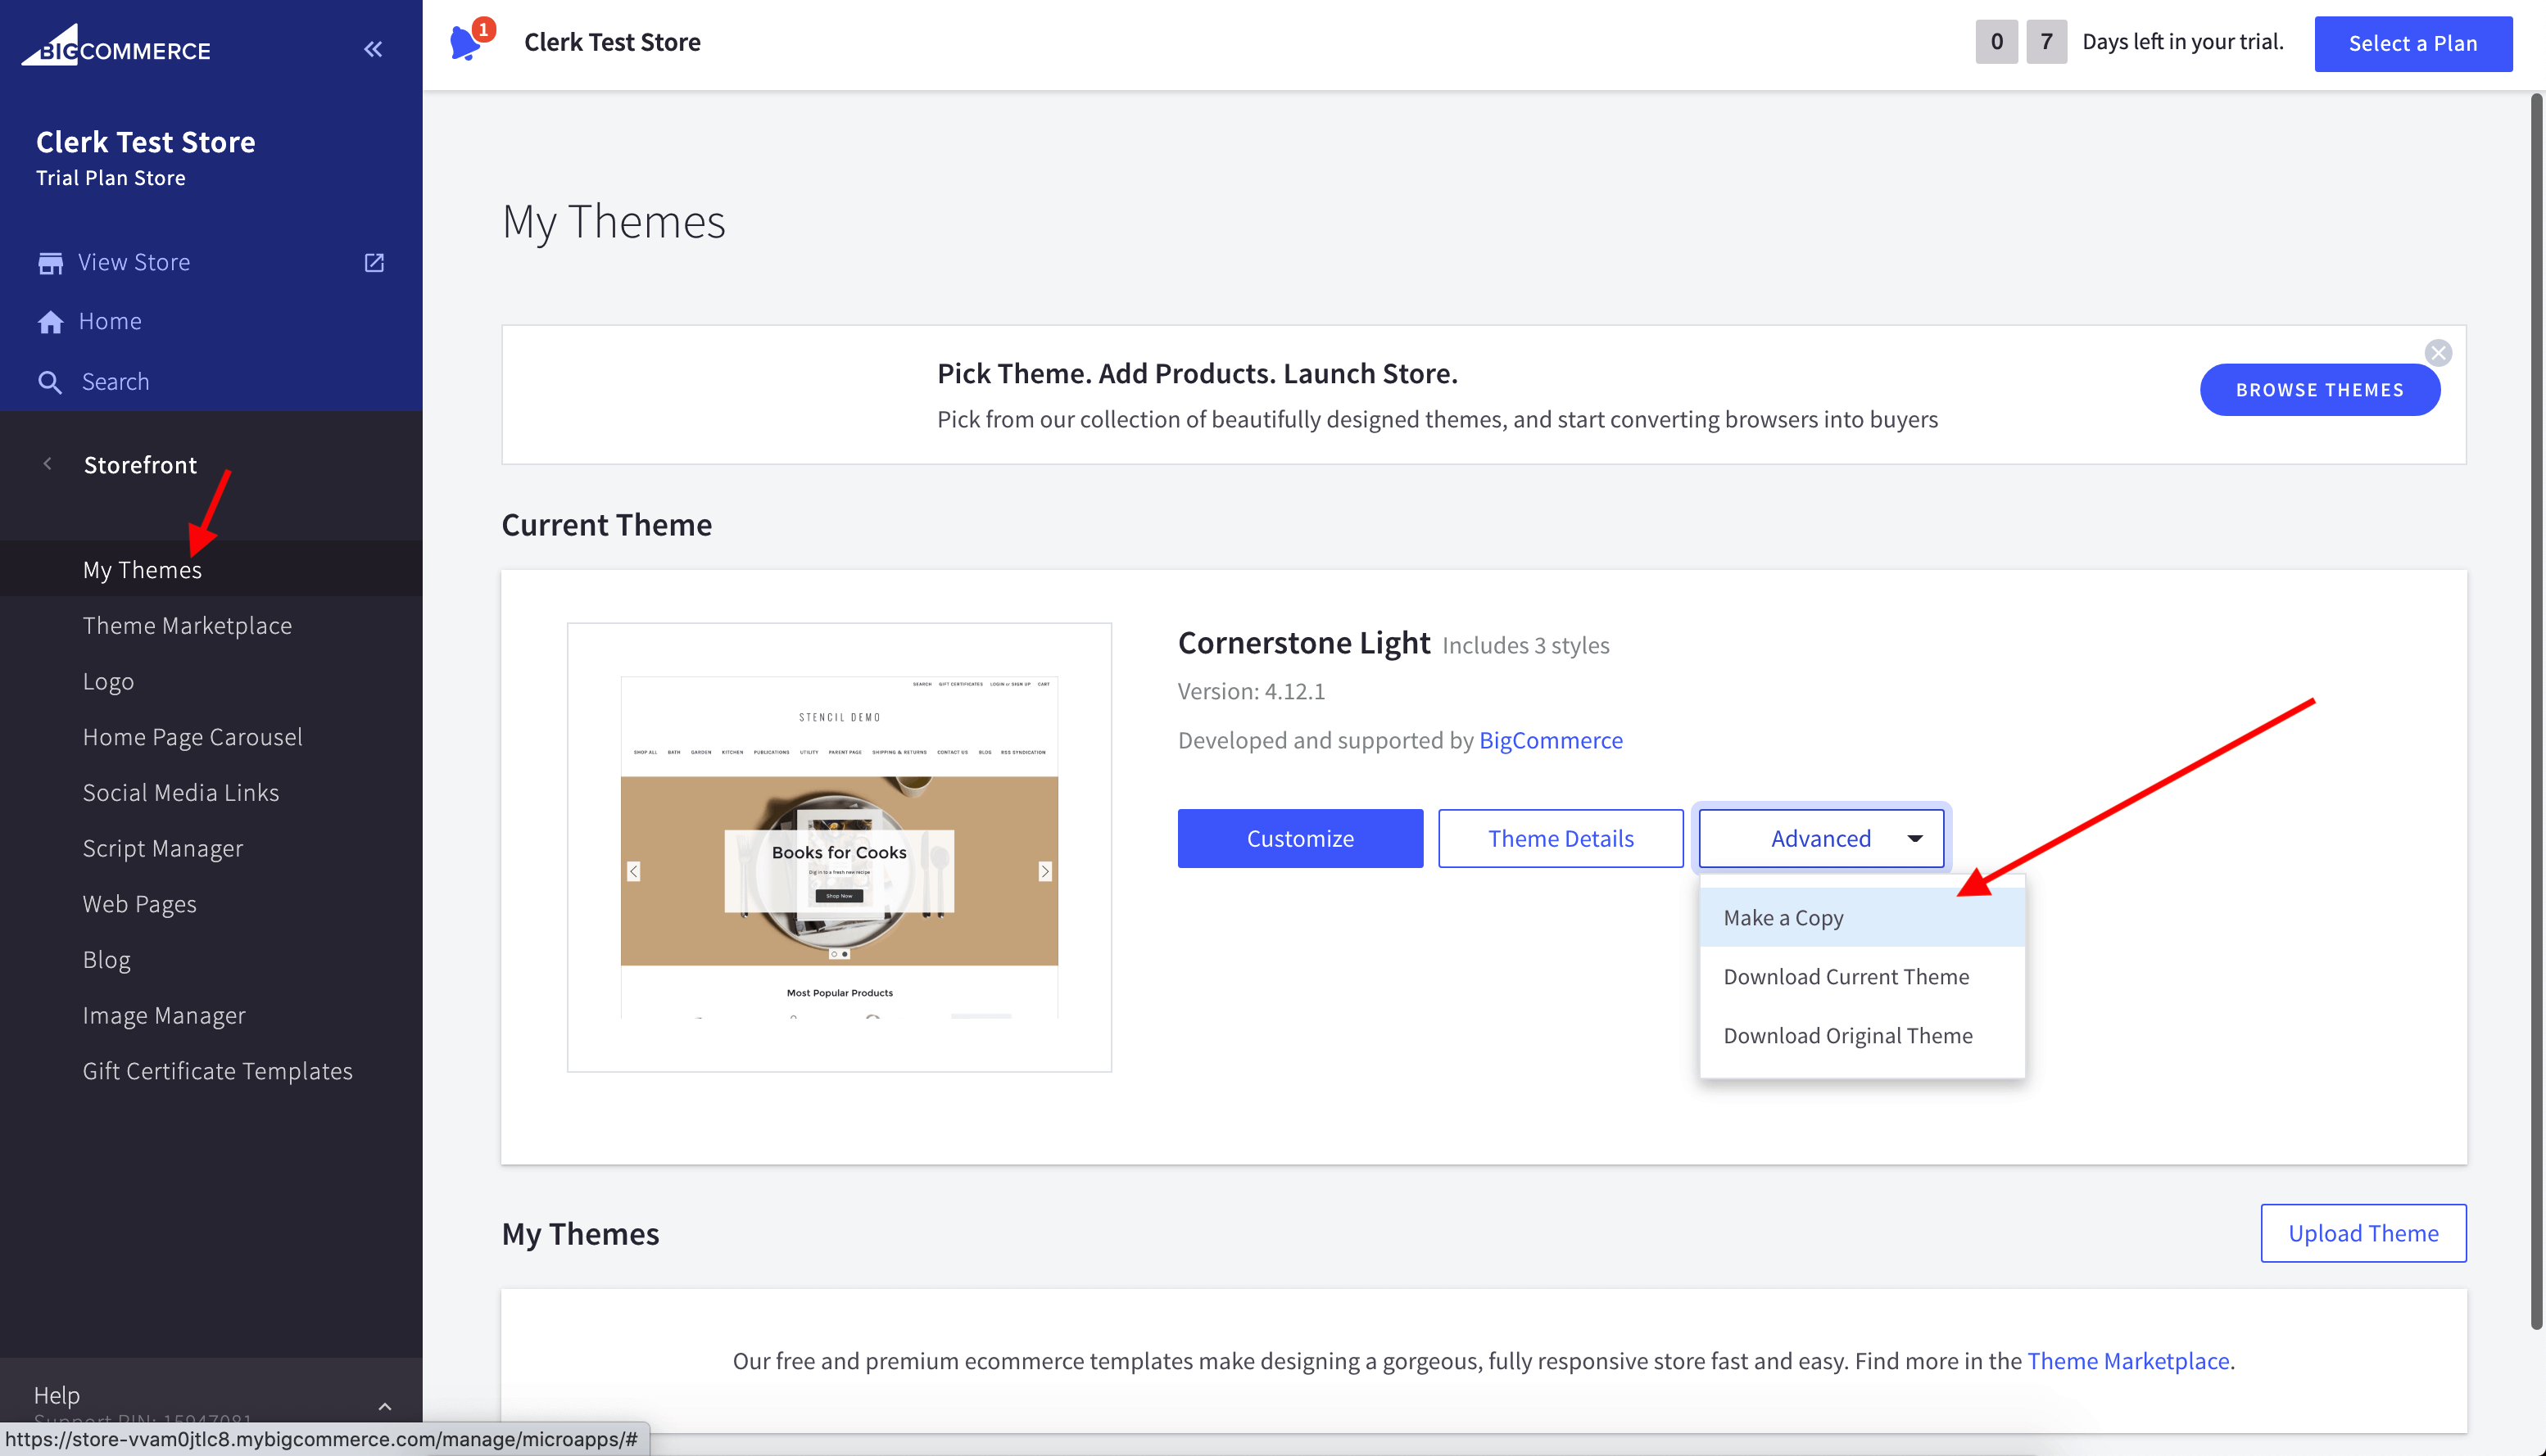Click the Home house icon
The width and height of the screenshot is (2546, 1456).
click(x=50, y=322)
